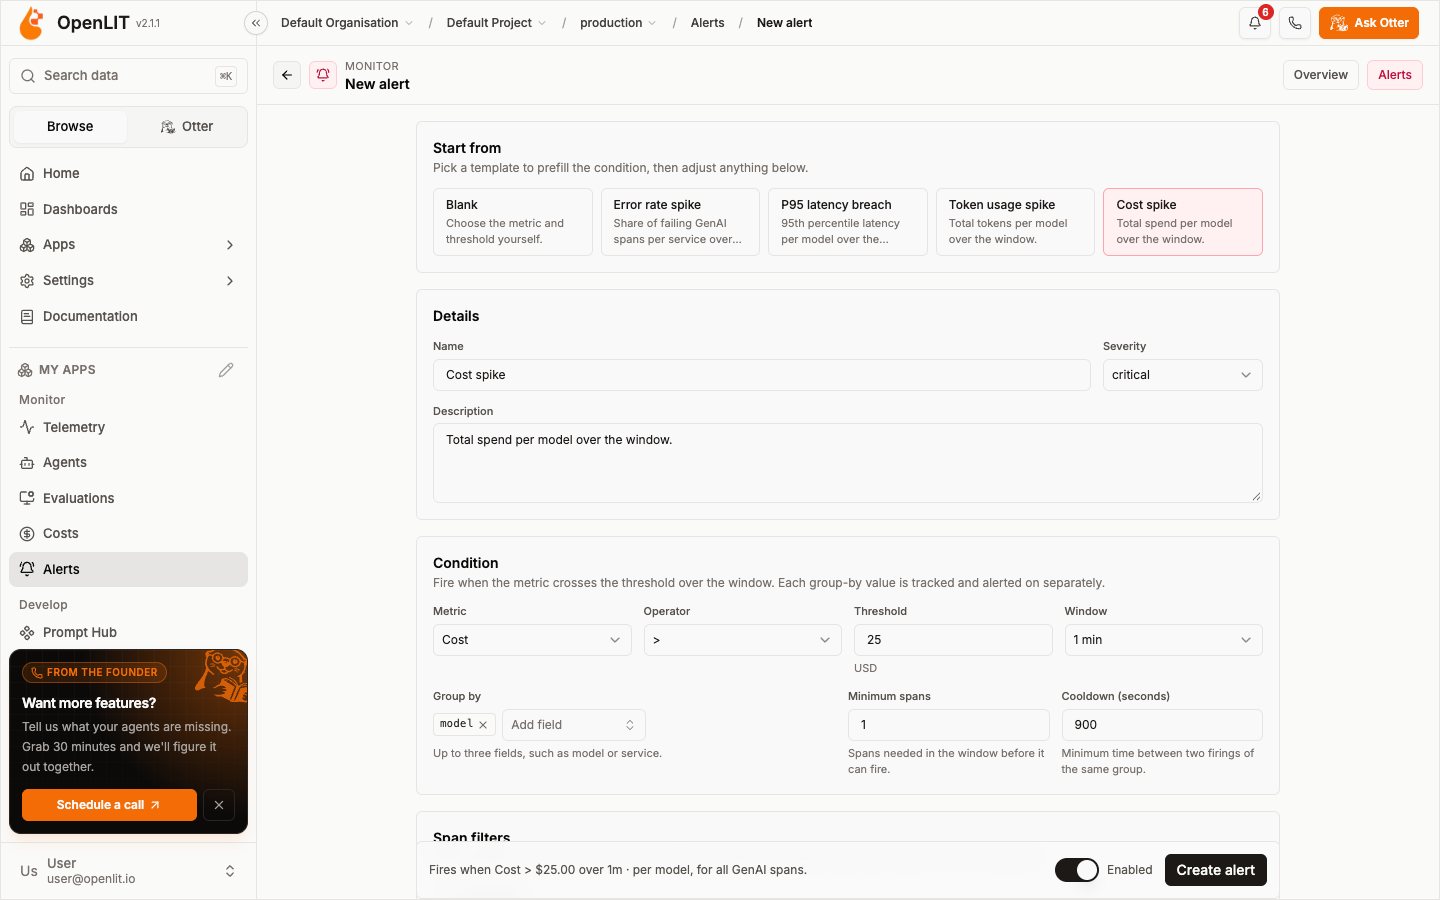Open the Metric dropdown showing Cost
Viewport: 1440px width, 900px height.
click(x=532, y=640)
